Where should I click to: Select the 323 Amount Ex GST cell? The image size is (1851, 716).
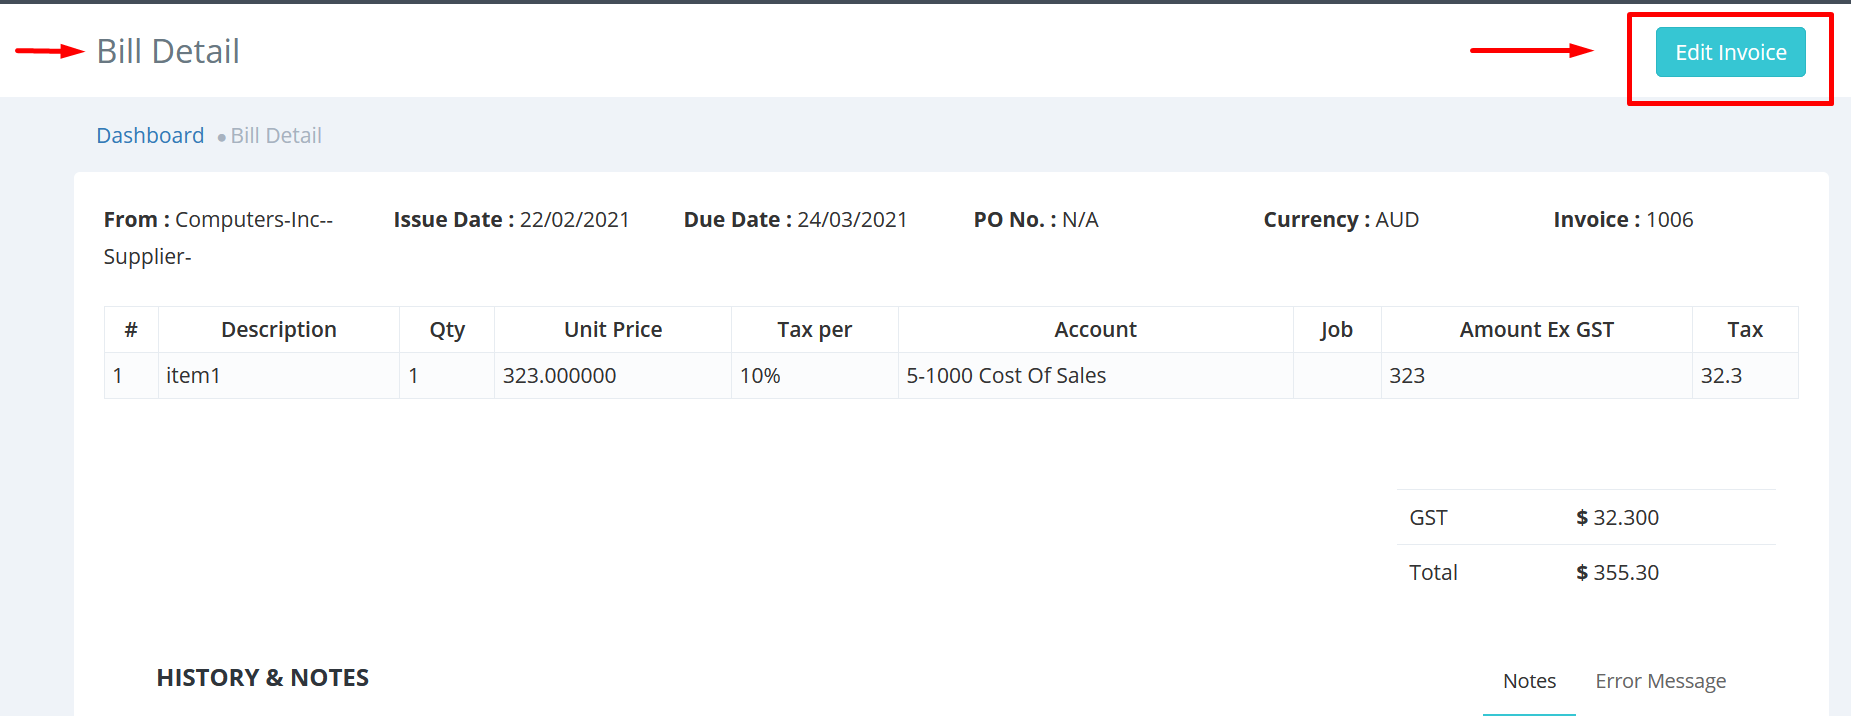(1537, 376)
